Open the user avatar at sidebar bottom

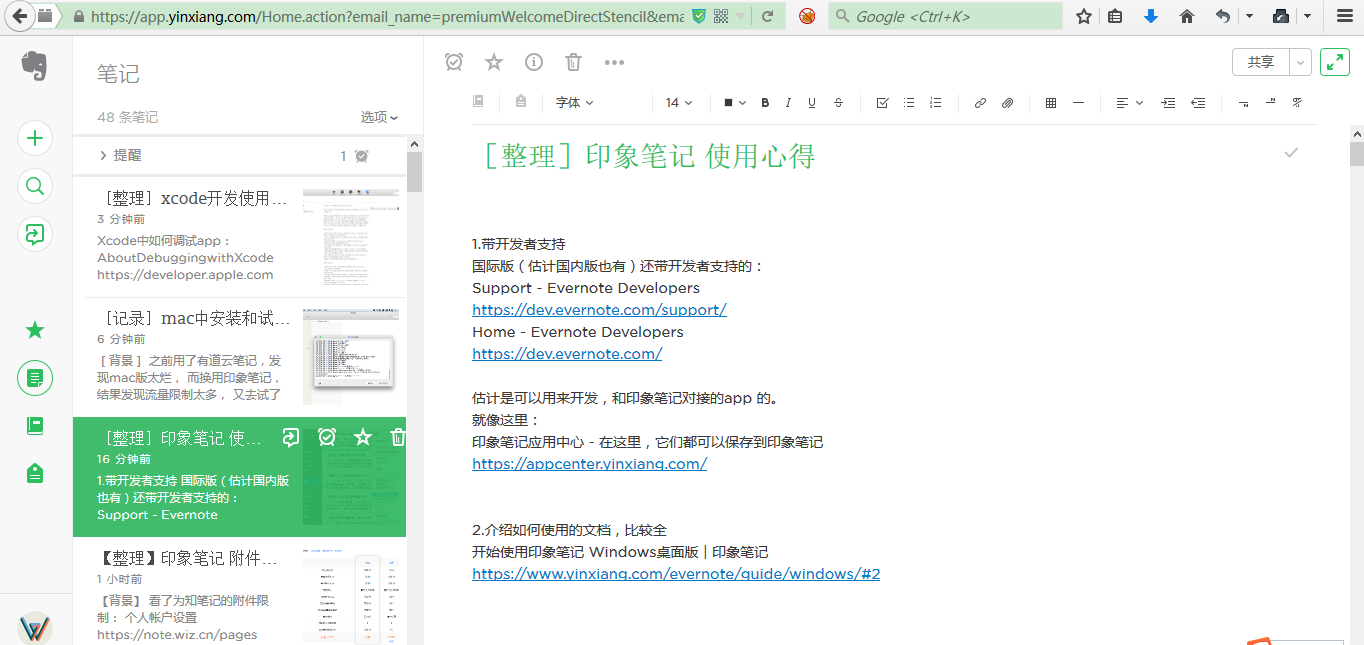[35, 628]
